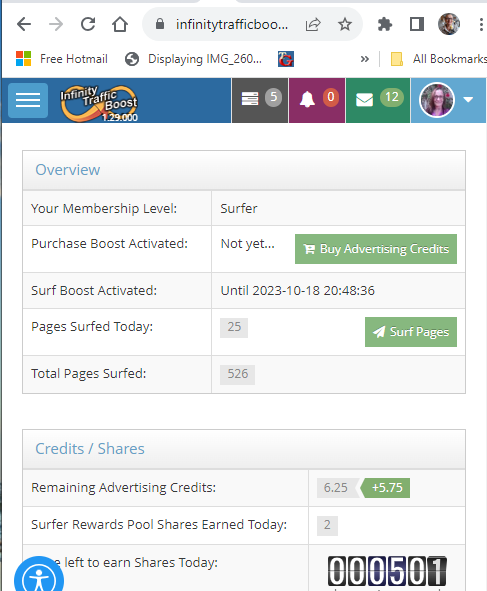Toggle the browser side panel

coord(417,24)
